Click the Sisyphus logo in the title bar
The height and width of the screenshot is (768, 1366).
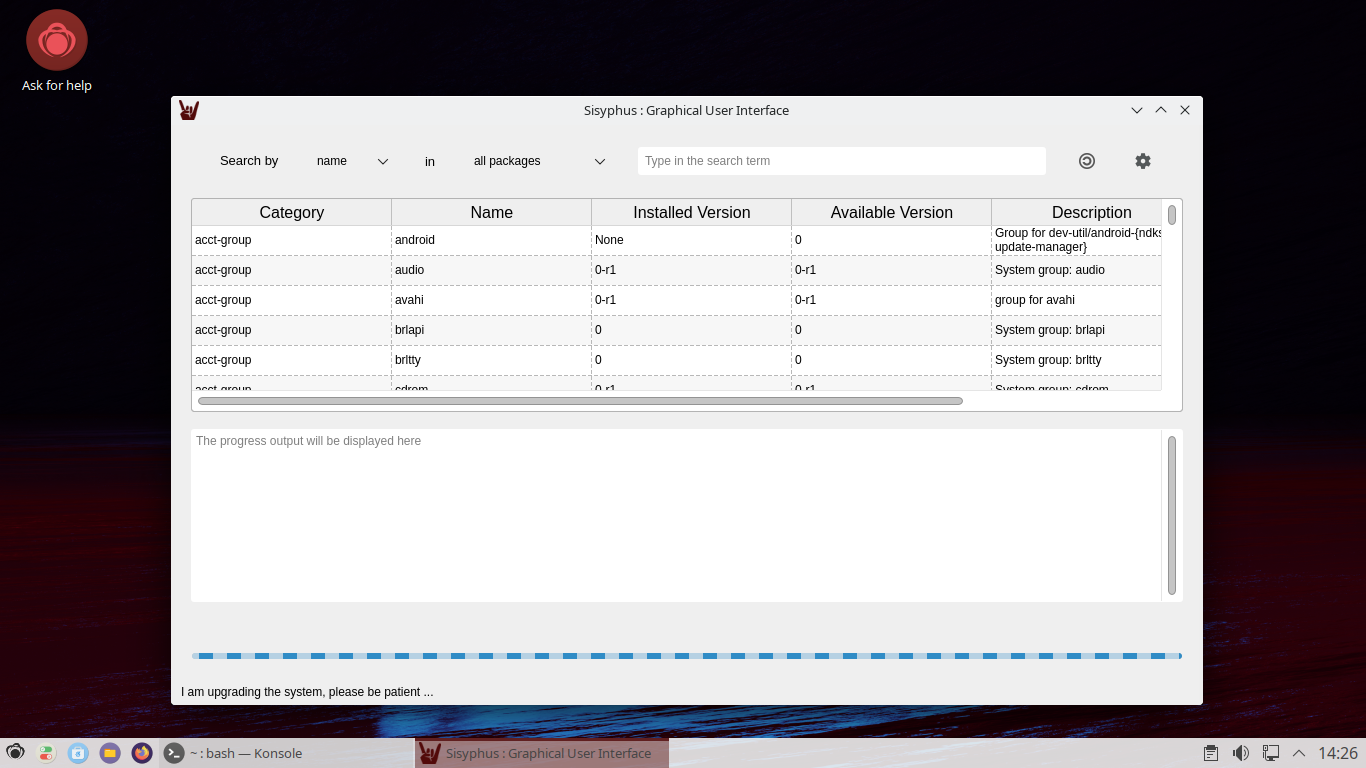pyautogui.click(x=189, y=110)
